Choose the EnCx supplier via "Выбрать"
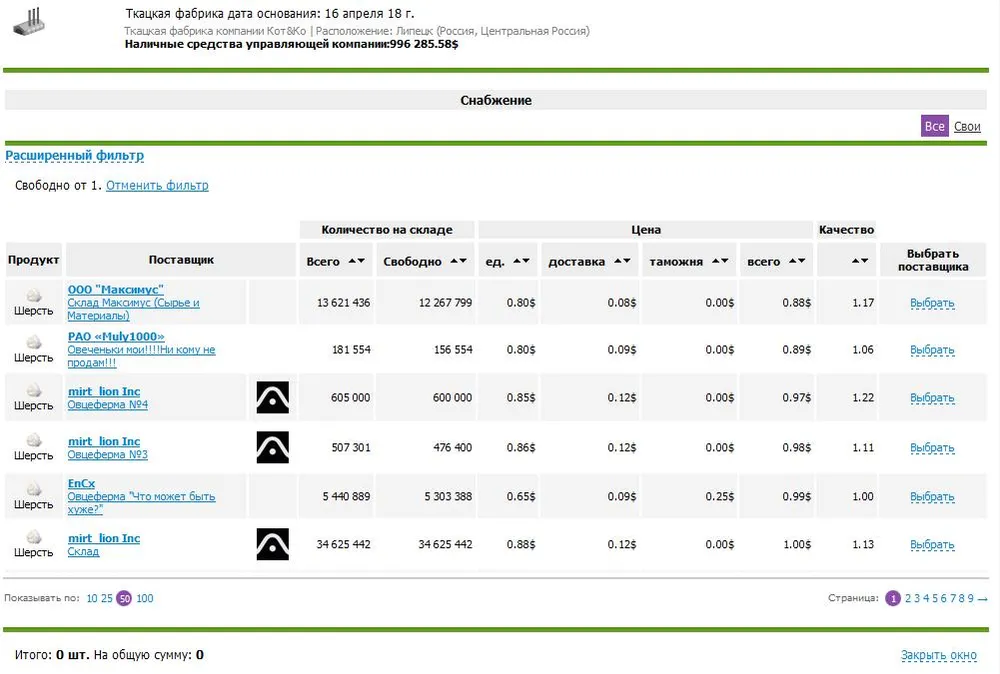 pyautogui.click(x=932, y=497)
